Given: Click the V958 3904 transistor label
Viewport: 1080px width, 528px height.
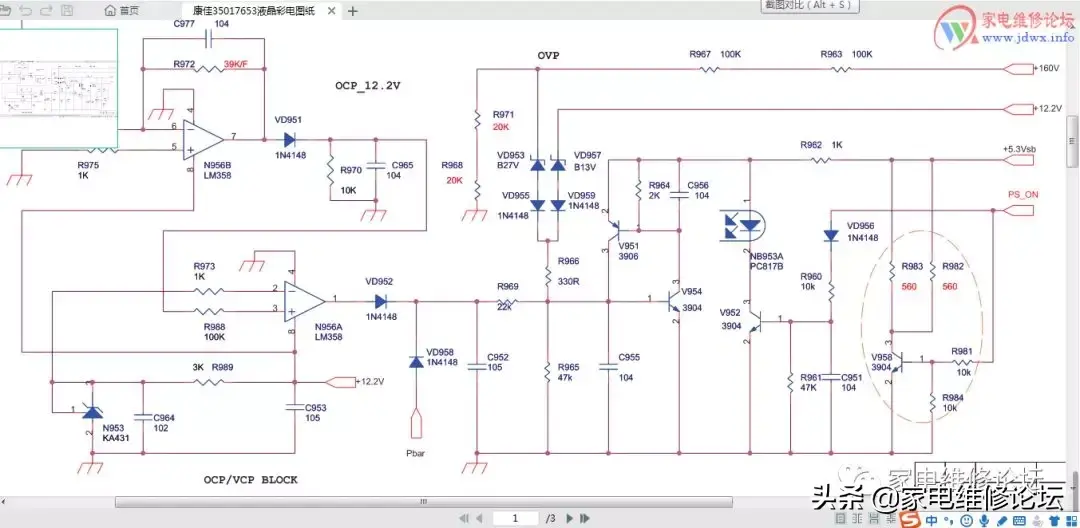Looking at the screenshot, I should click(x=882, y=362).
